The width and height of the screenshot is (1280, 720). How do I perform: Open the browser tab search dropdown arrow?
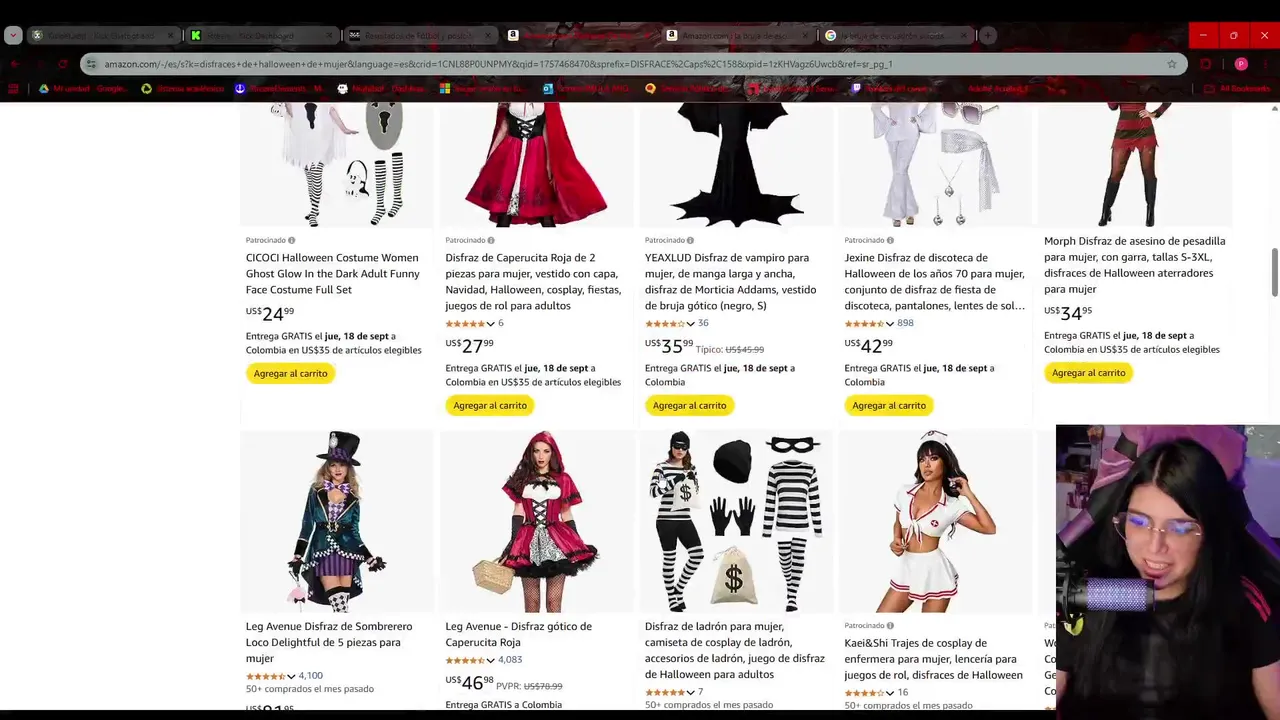[13, 36]
